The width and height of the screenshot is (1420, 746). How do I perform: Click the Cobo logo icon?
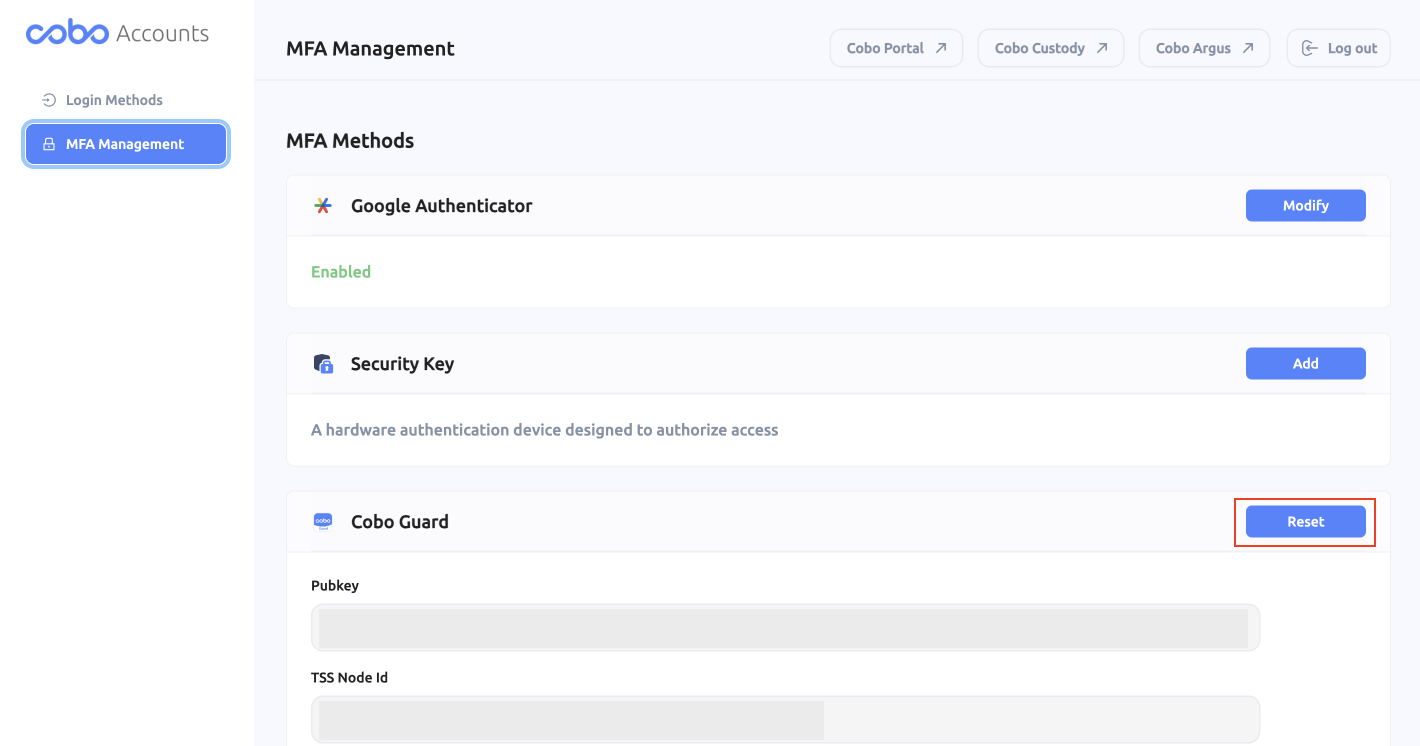pos(67,33)
